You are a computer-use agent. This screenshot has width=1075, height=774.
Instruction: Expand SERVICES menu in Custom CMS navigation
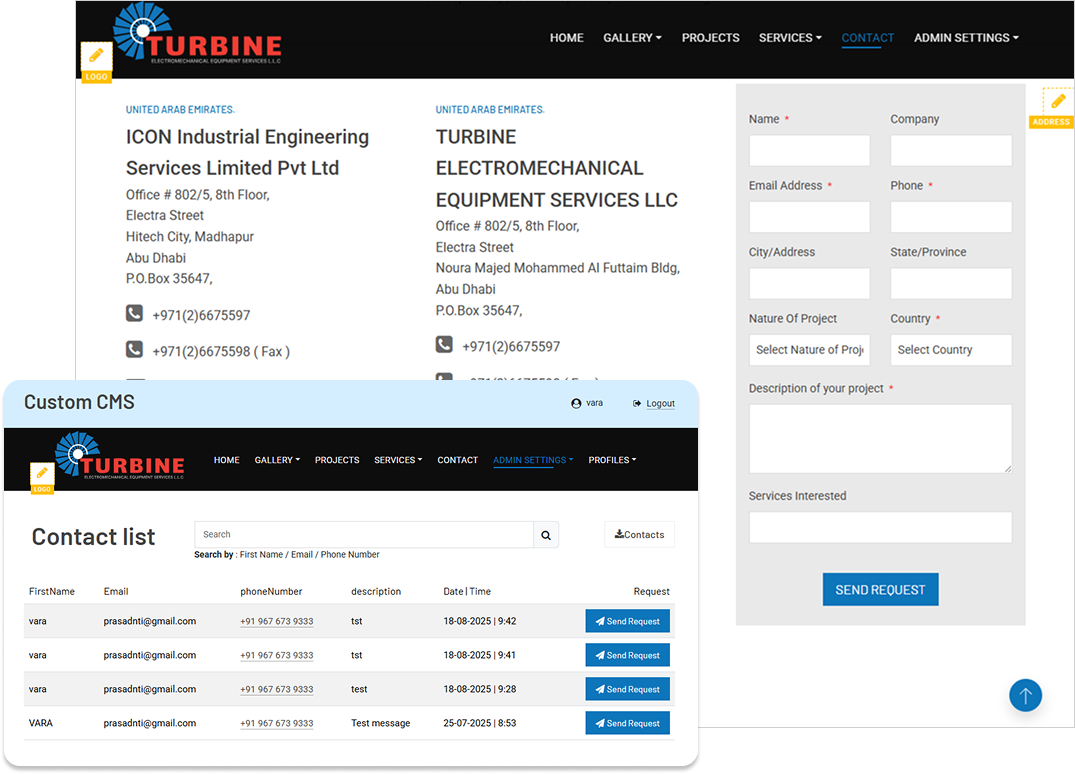pyautogui.click(x=398, y=460)
